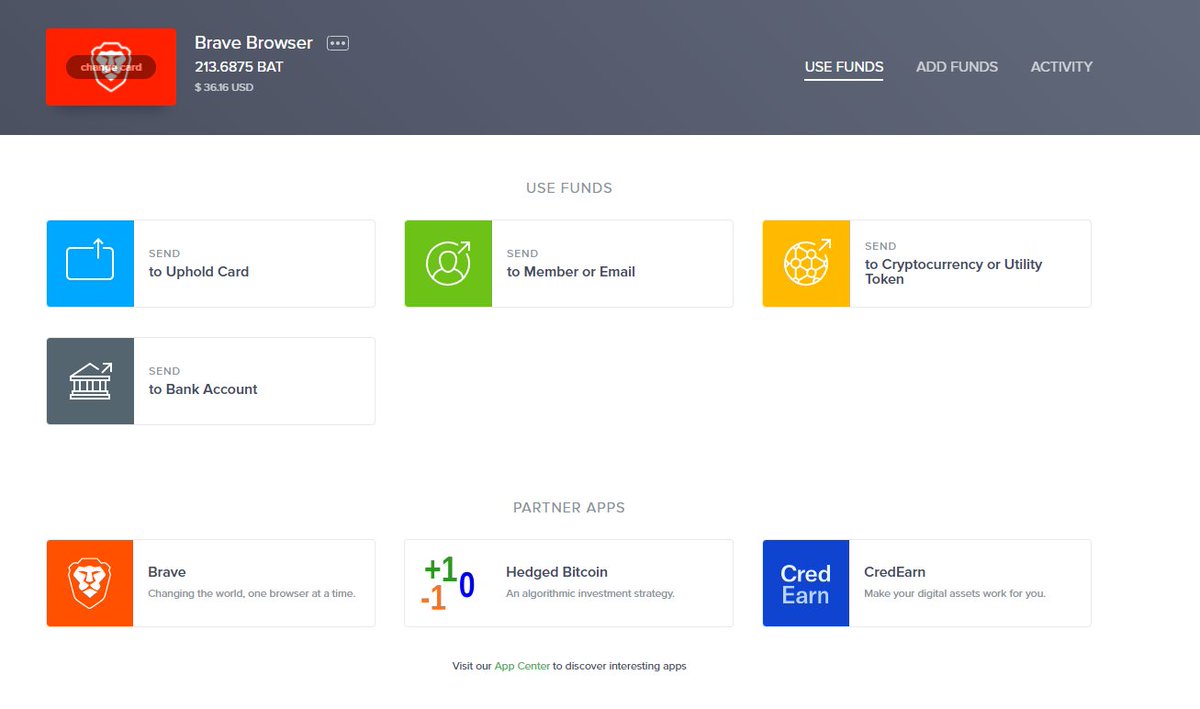Click the $ 36.16 USD value
The image size is (1200, 709).
[x=224, y=88]
